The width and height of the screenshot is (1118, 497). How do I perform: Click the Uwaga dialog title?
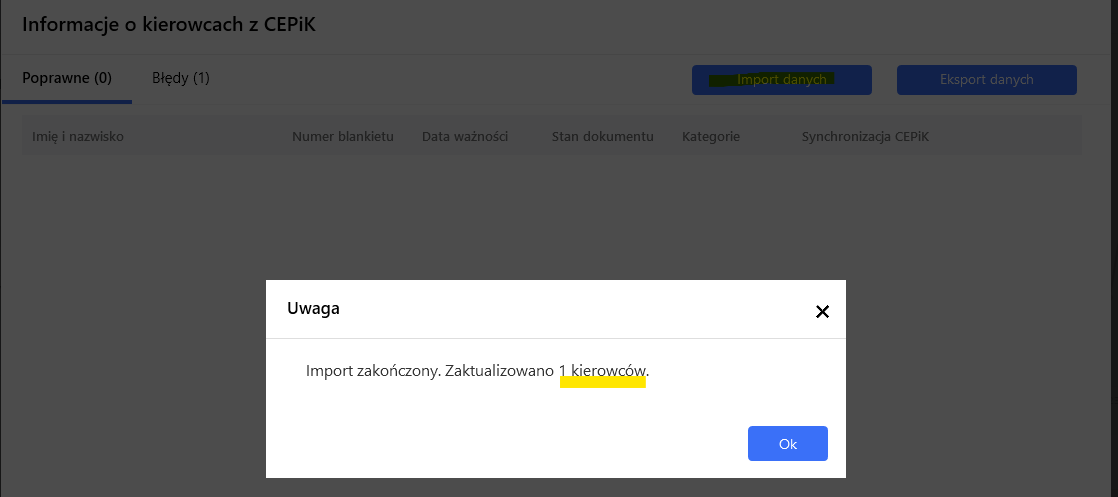[313, 309]
